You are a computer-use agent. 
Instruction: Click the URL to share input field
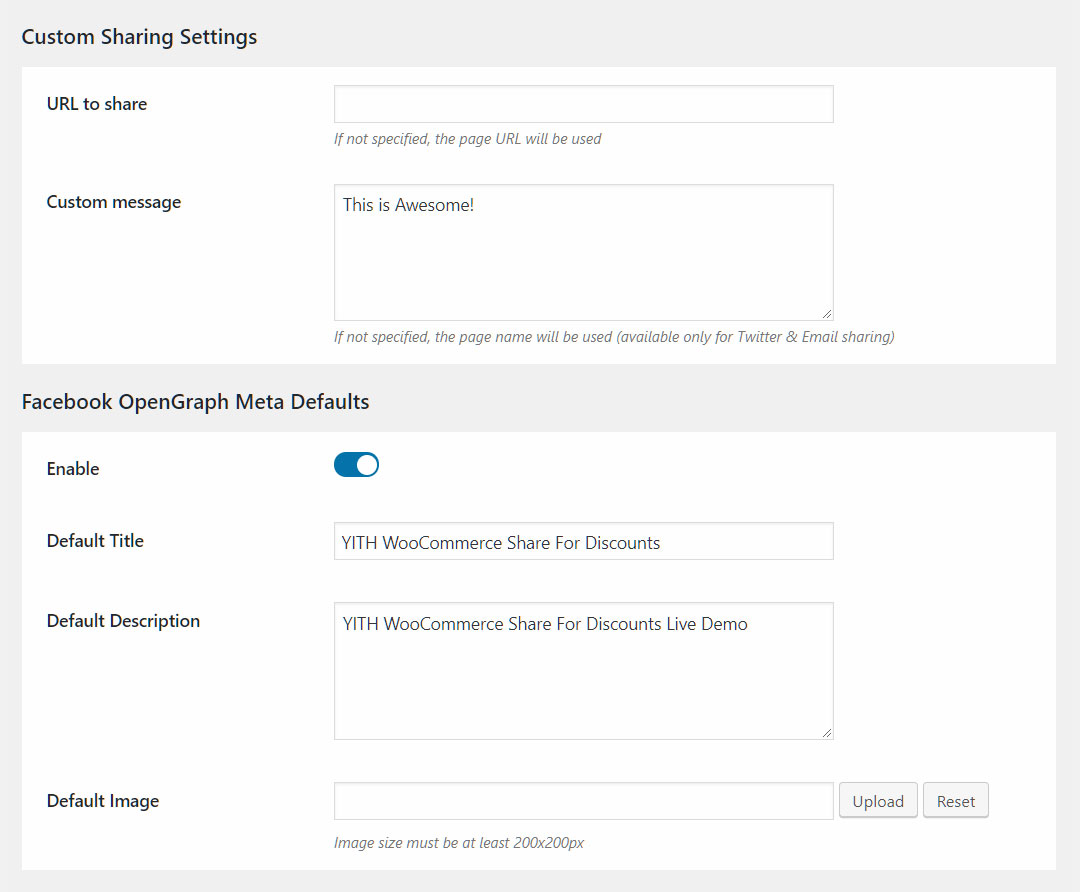tap(583, 104)
